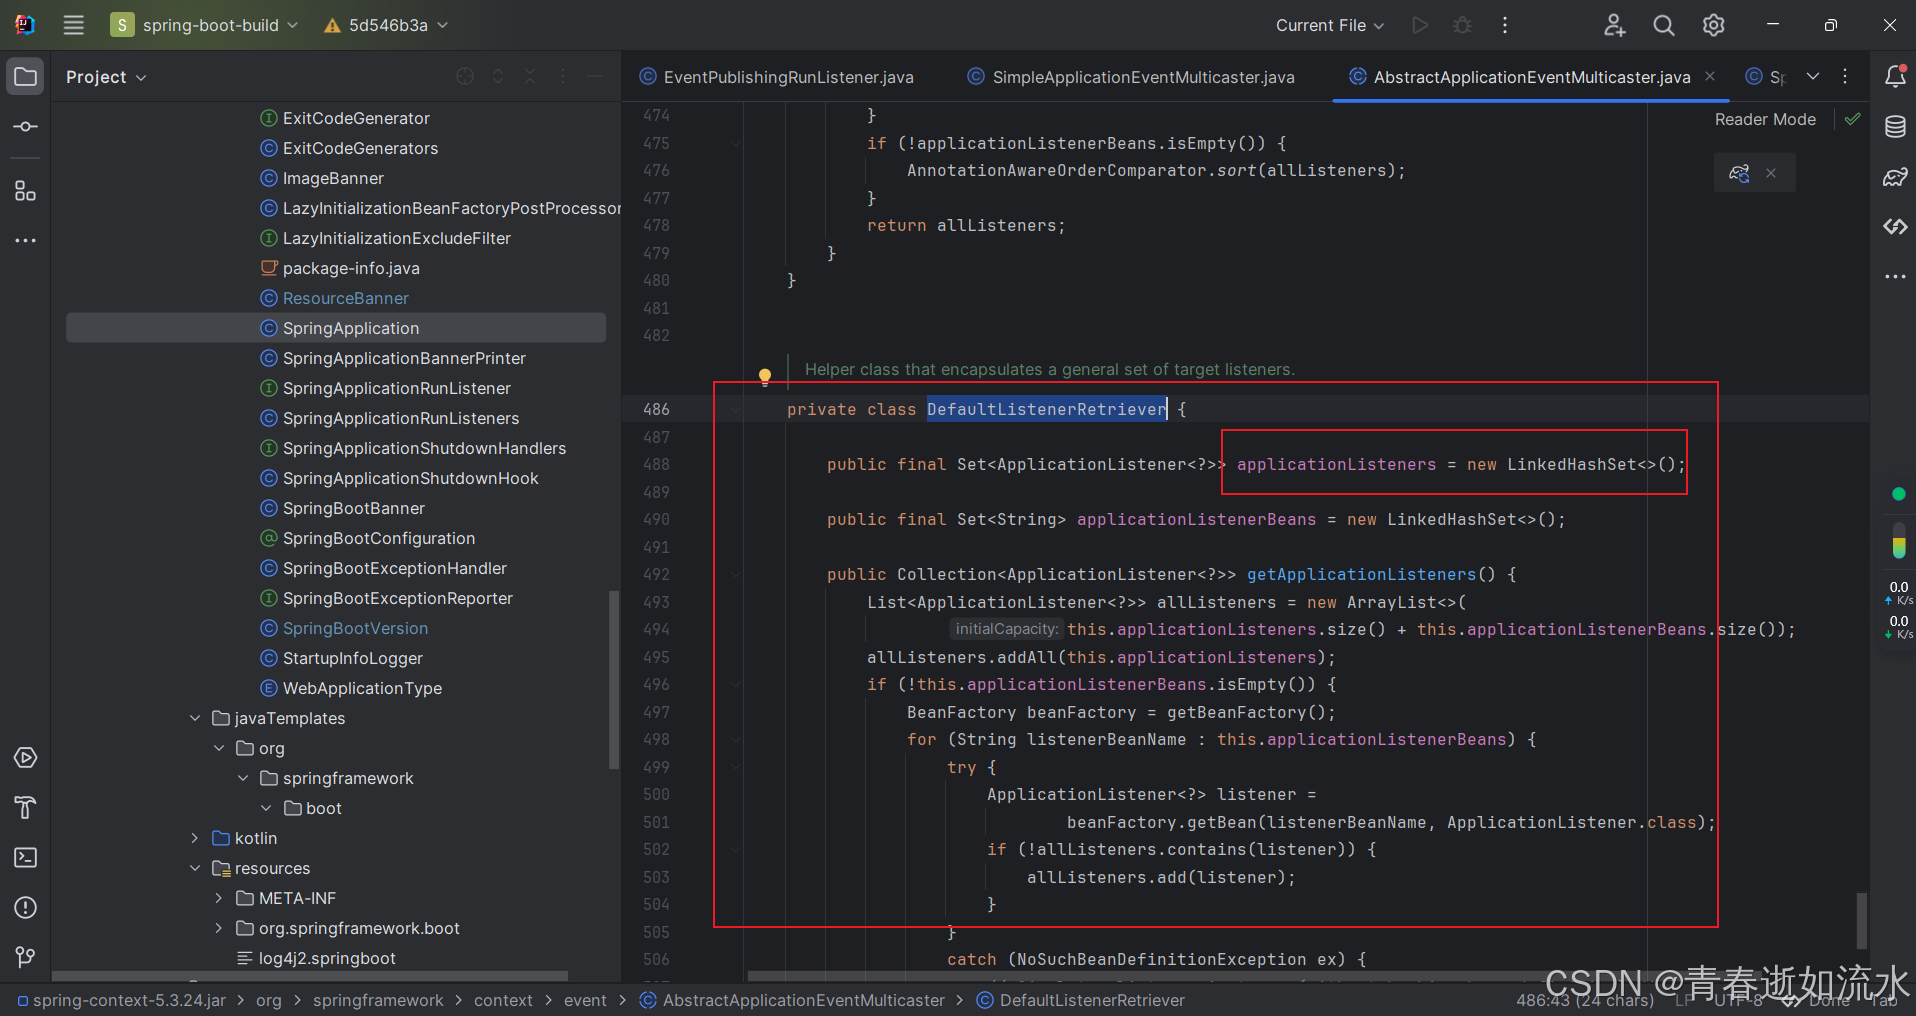Show hidden editor tabs dropdown
This screenshot has width=1916, height=1016.
click(1813, 76)
